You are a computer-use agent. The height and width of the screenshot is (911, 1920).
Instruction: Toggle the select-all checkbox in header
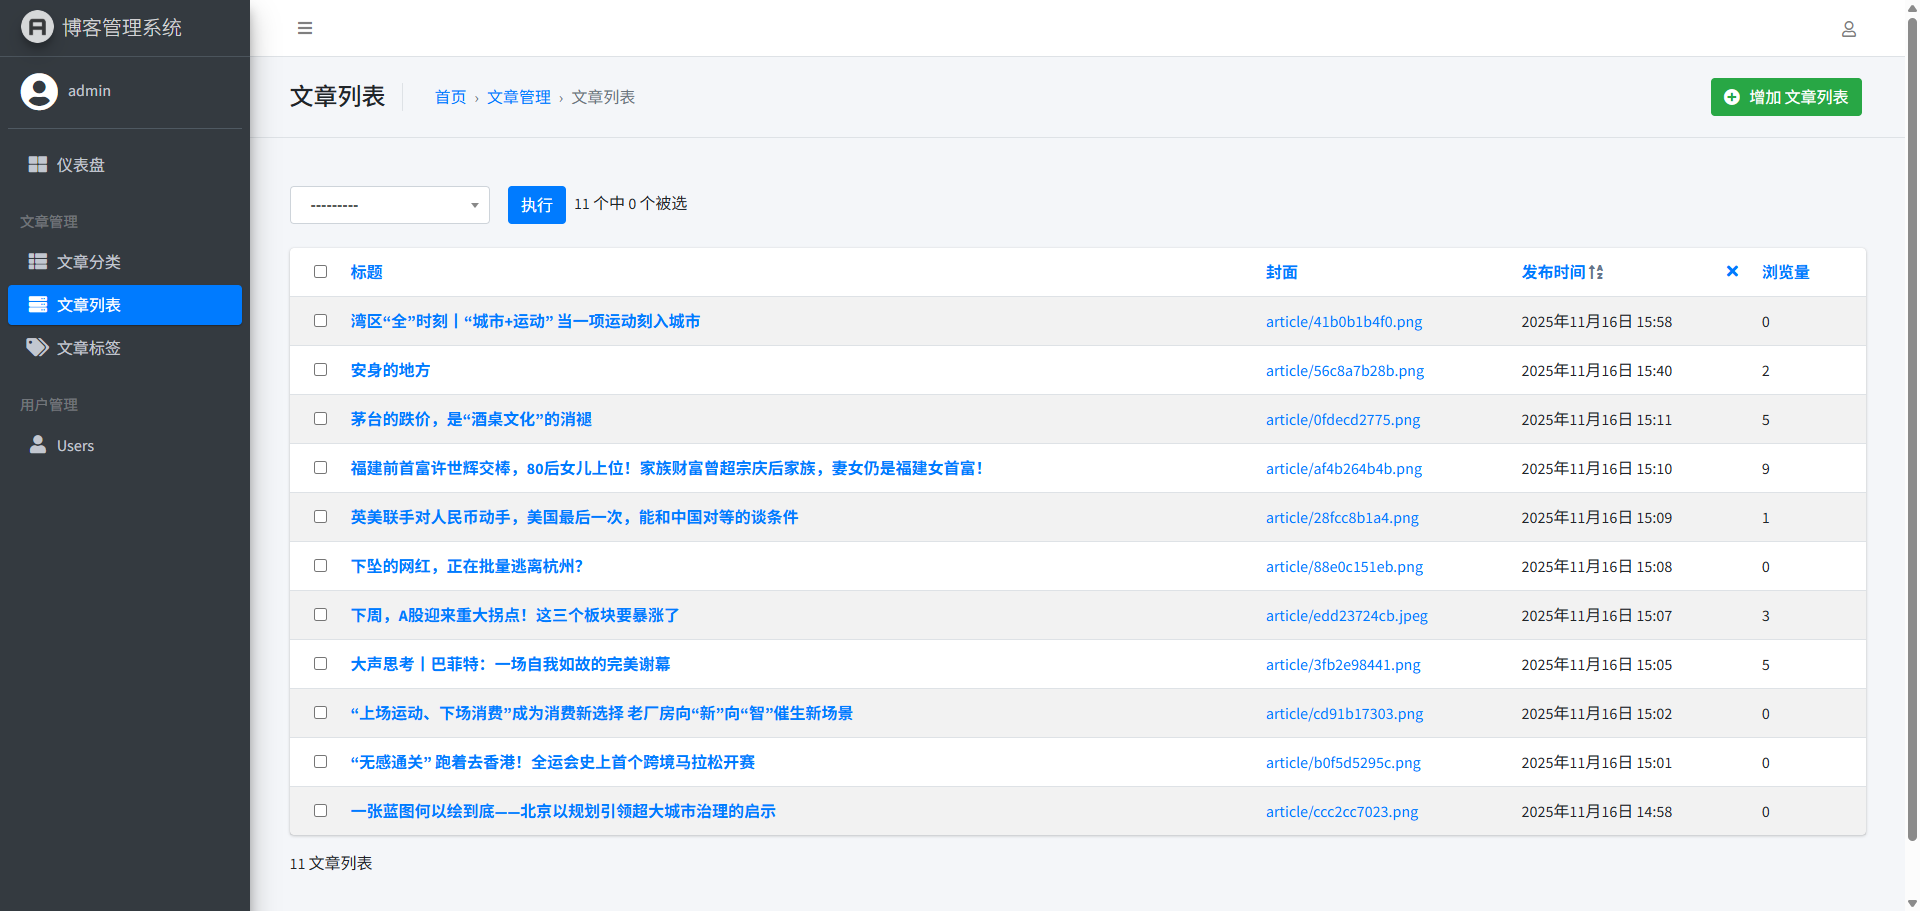(320, 271)
